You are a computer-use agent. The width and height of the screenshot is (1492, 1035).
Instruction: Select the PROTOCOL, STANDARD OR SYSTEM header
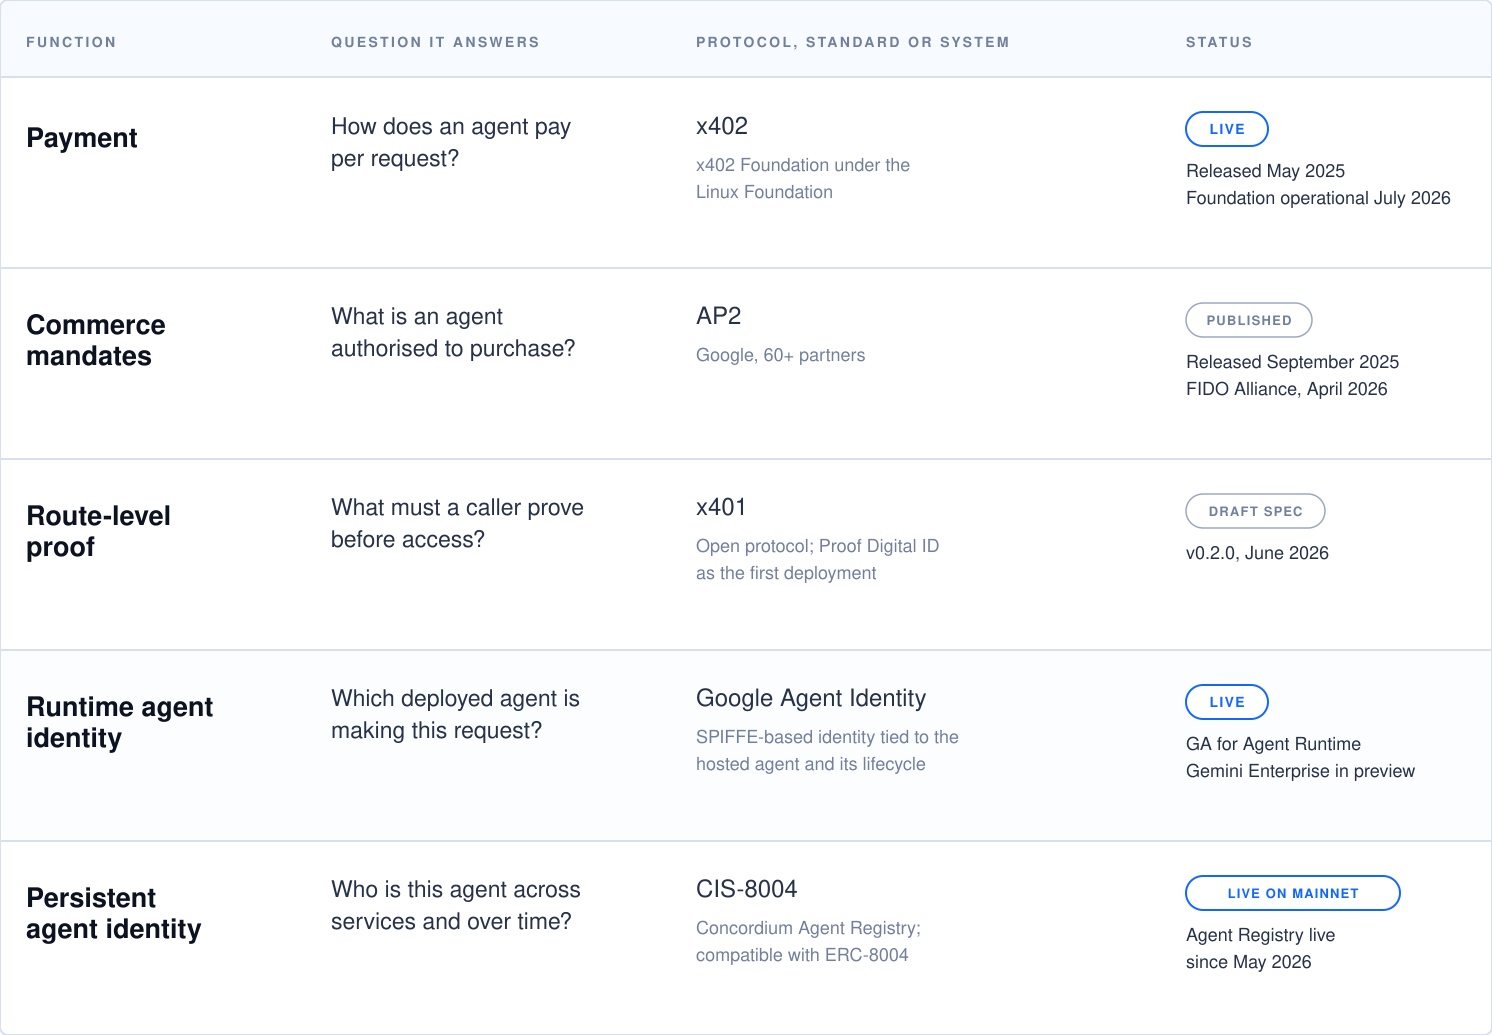point(853,42)
